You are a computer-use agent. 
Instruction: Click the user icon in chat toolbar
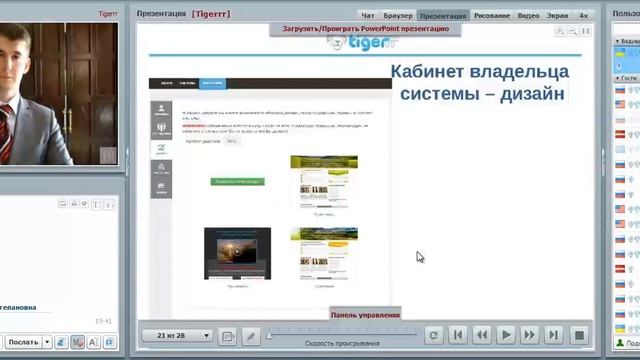coord(61,342)
